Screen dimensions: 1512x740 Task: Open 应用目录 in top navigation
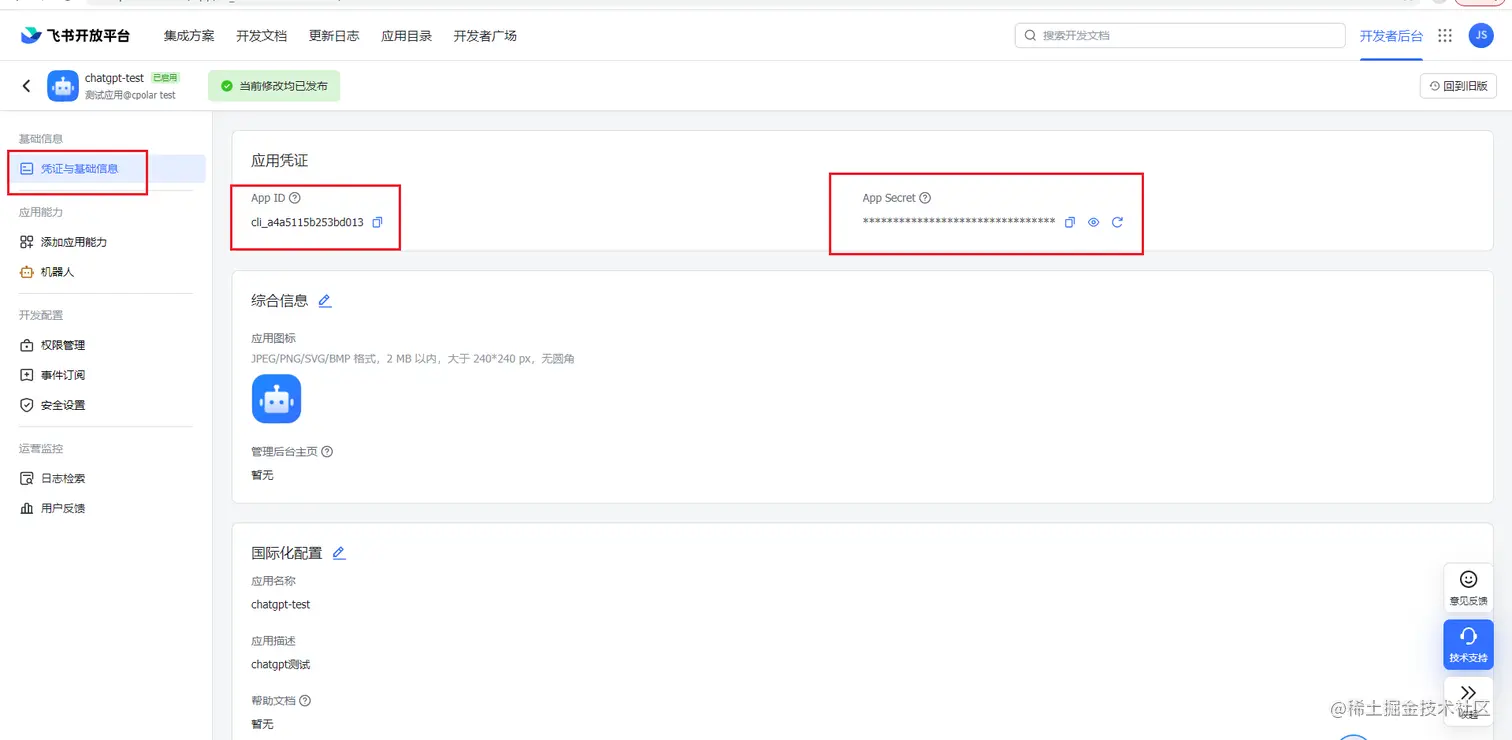[406, 36]
